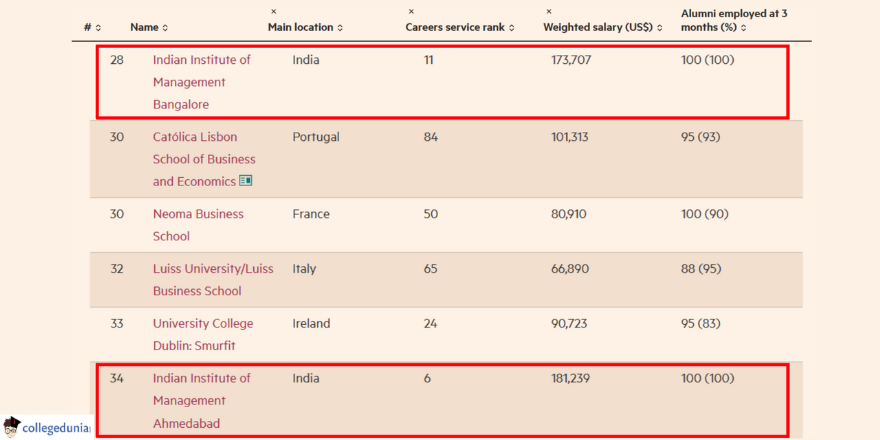Screen dimensions: 880x440
Task: Open Luiss University/Luiss Business School link
Action: tap(213, 279)
